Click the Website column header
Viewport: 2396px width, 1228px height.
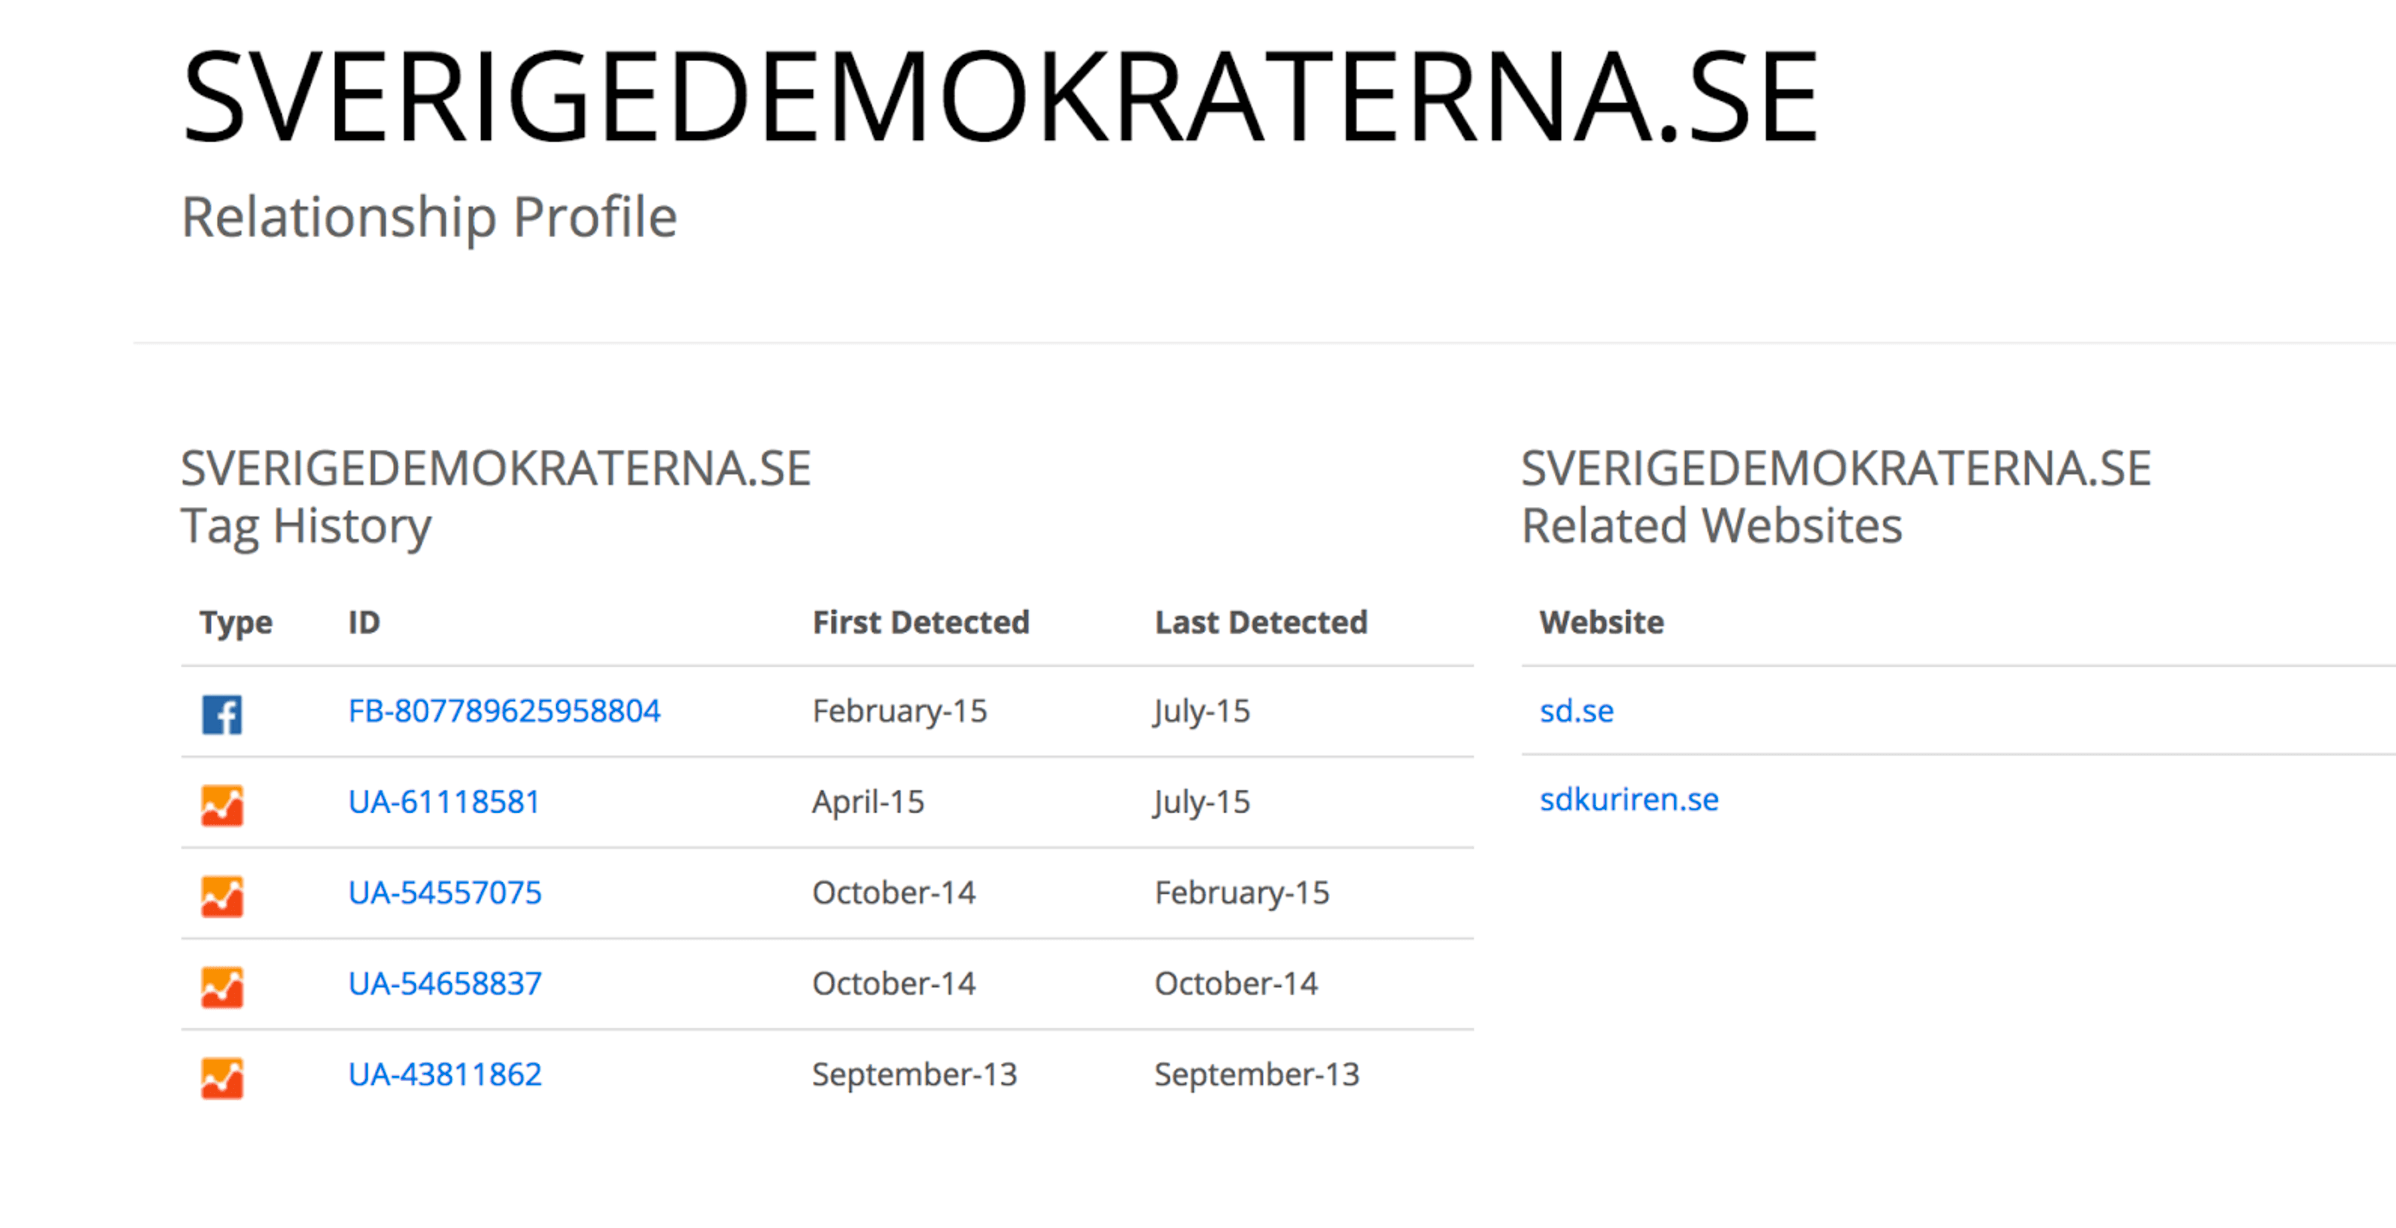coord(1602,623)
